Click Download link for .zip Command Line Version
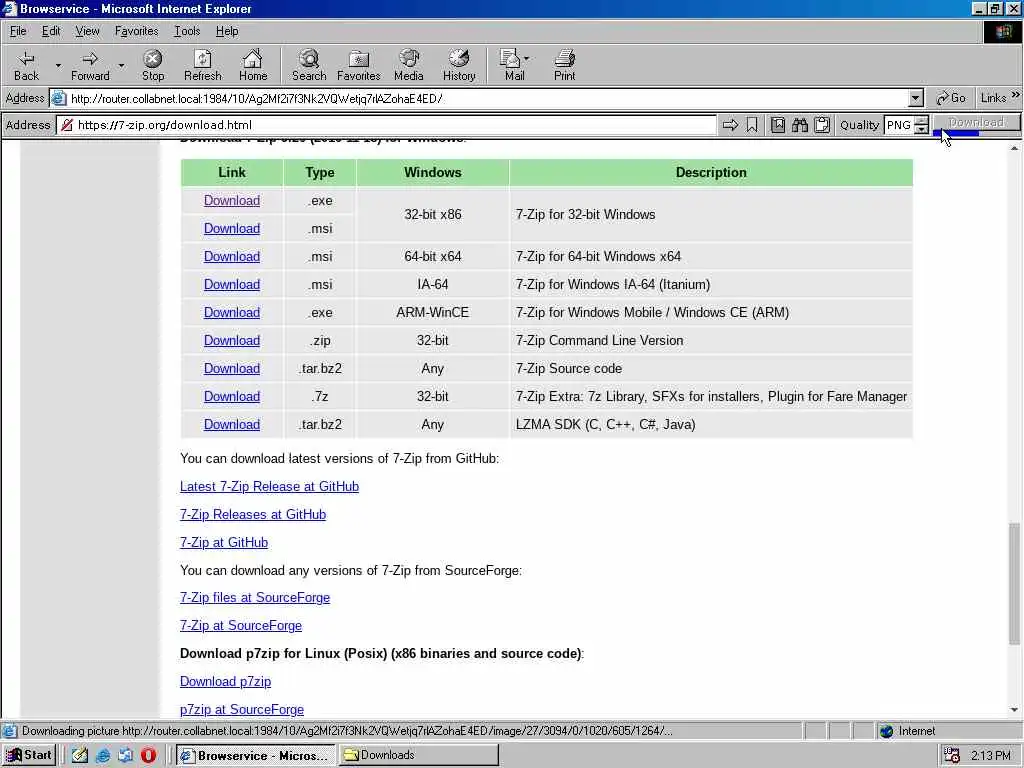 232,341
